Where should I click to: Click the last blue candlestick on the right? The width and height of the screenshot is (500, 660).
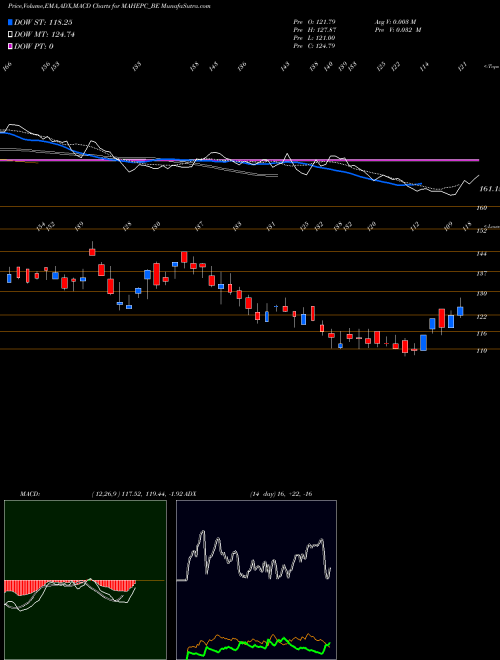click(460, 311)
